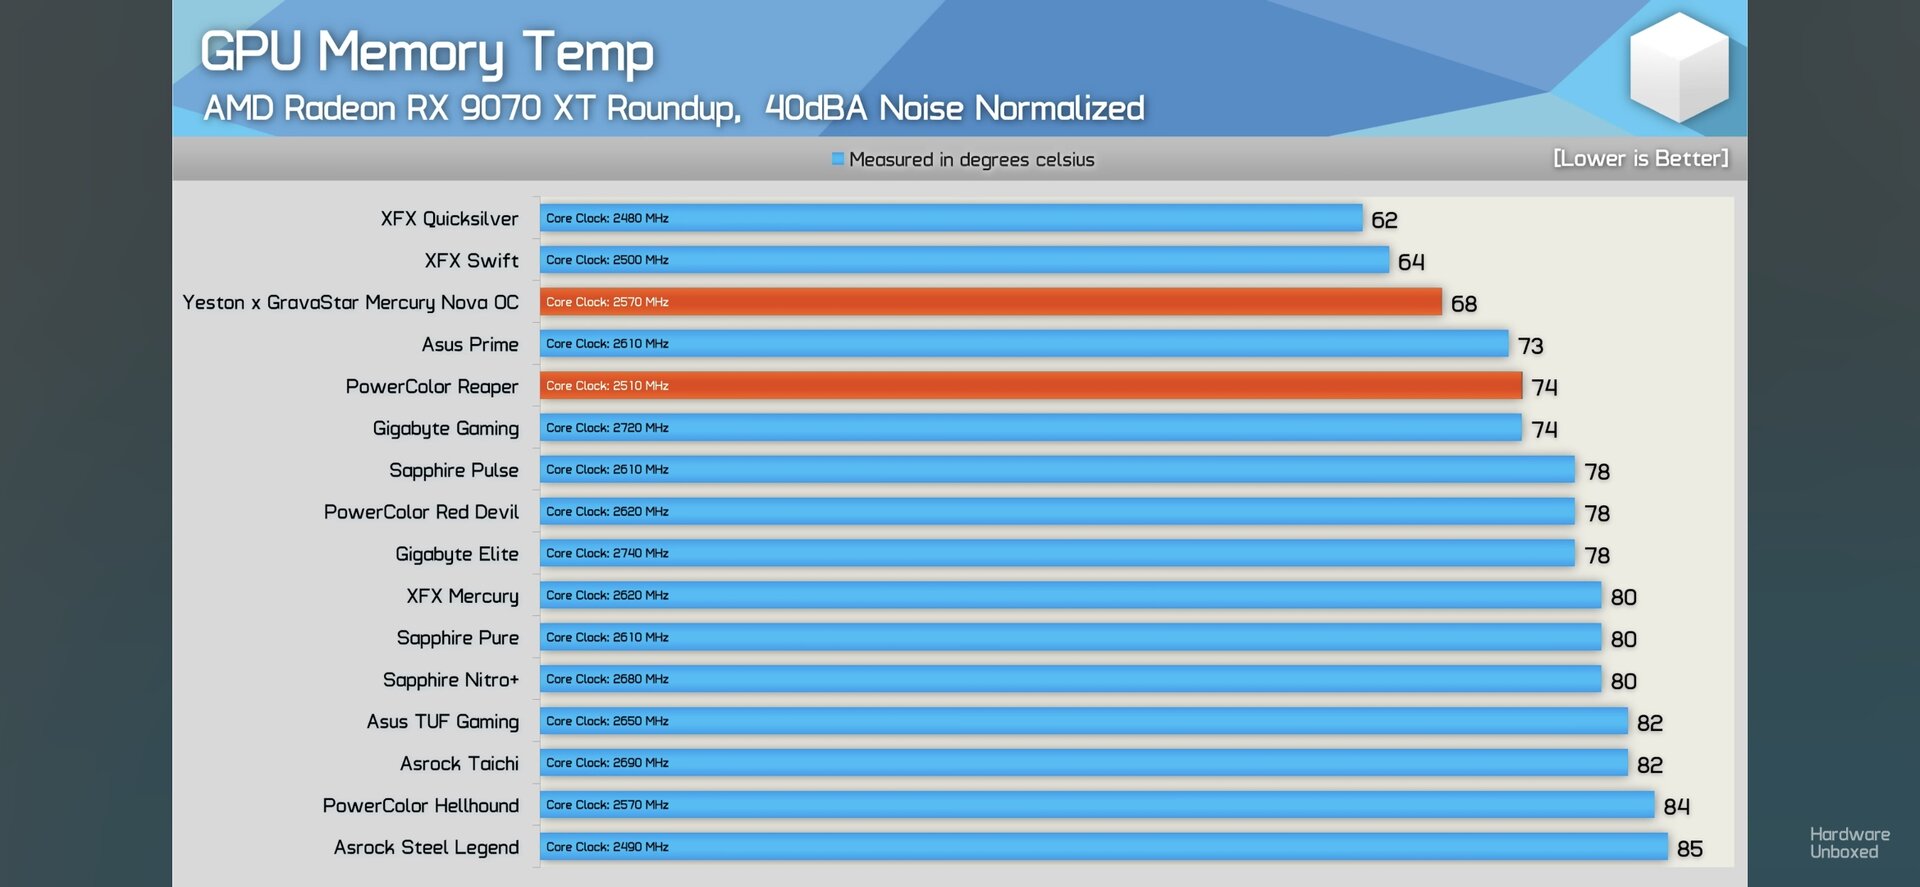Select the value 78 beside the Sapphire Pulse bar
1920x887 pixels.
click(1597, 472)
